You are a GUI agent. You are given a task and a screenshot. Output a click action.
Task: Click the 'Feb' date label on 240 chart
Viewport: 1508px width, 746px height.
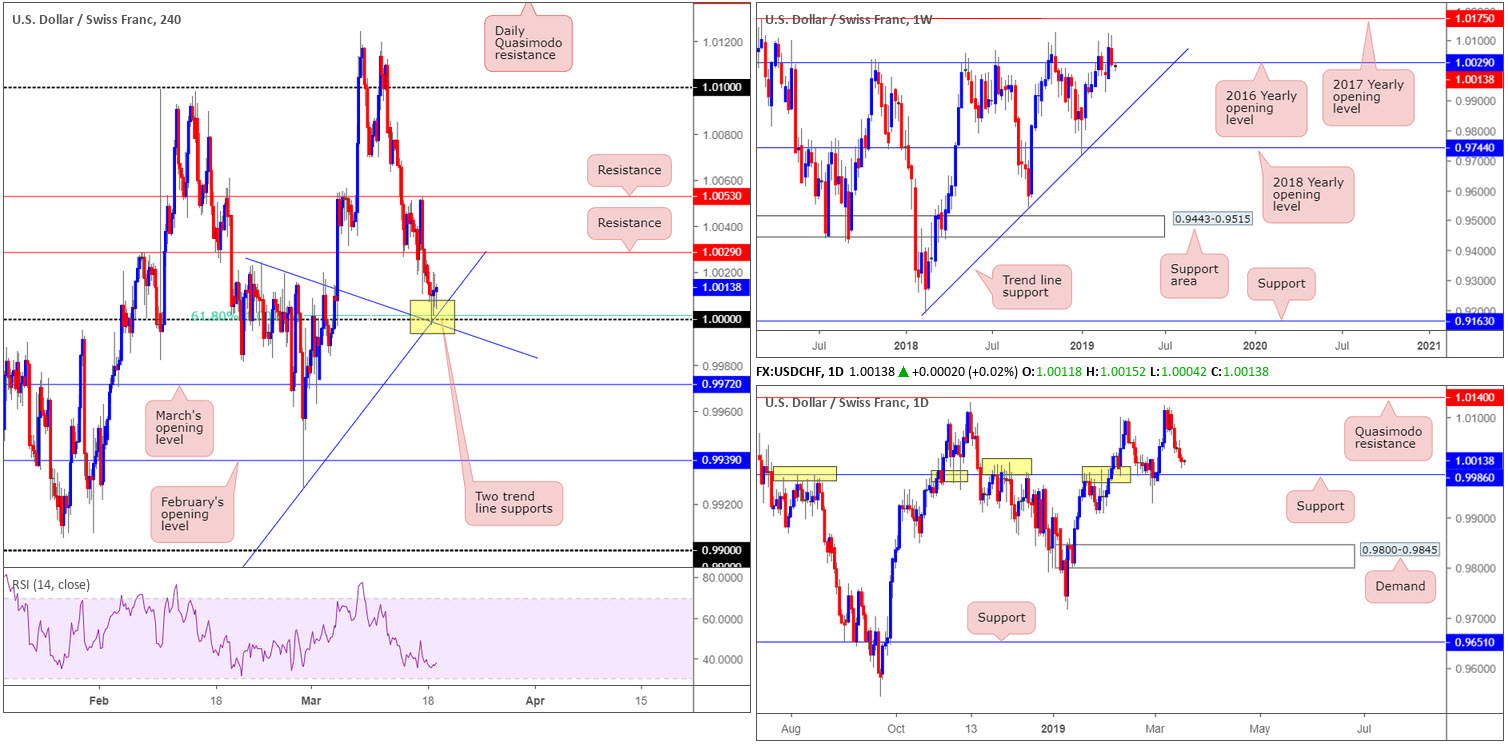point(98,701)
